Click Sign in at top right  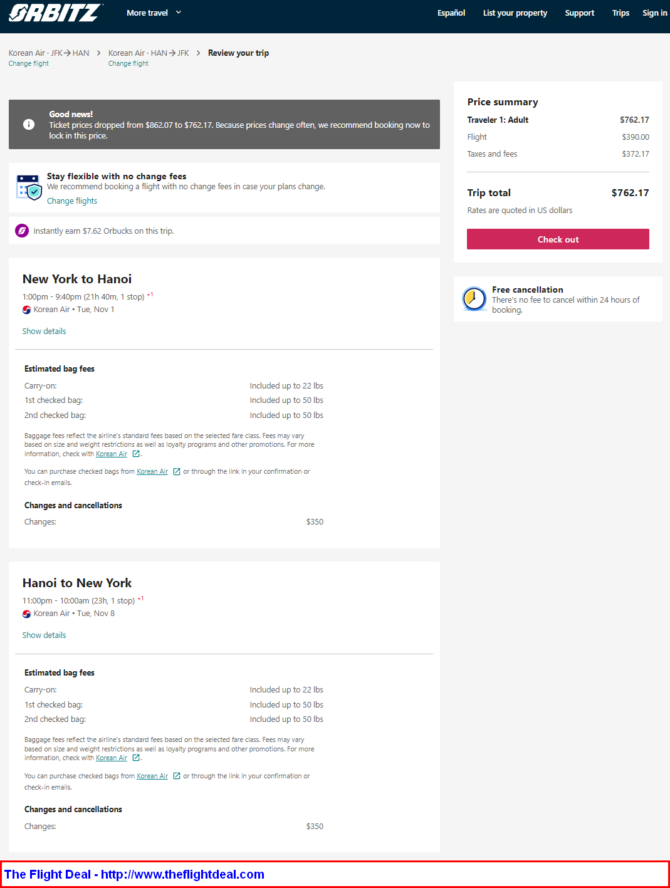coord(655,13)
